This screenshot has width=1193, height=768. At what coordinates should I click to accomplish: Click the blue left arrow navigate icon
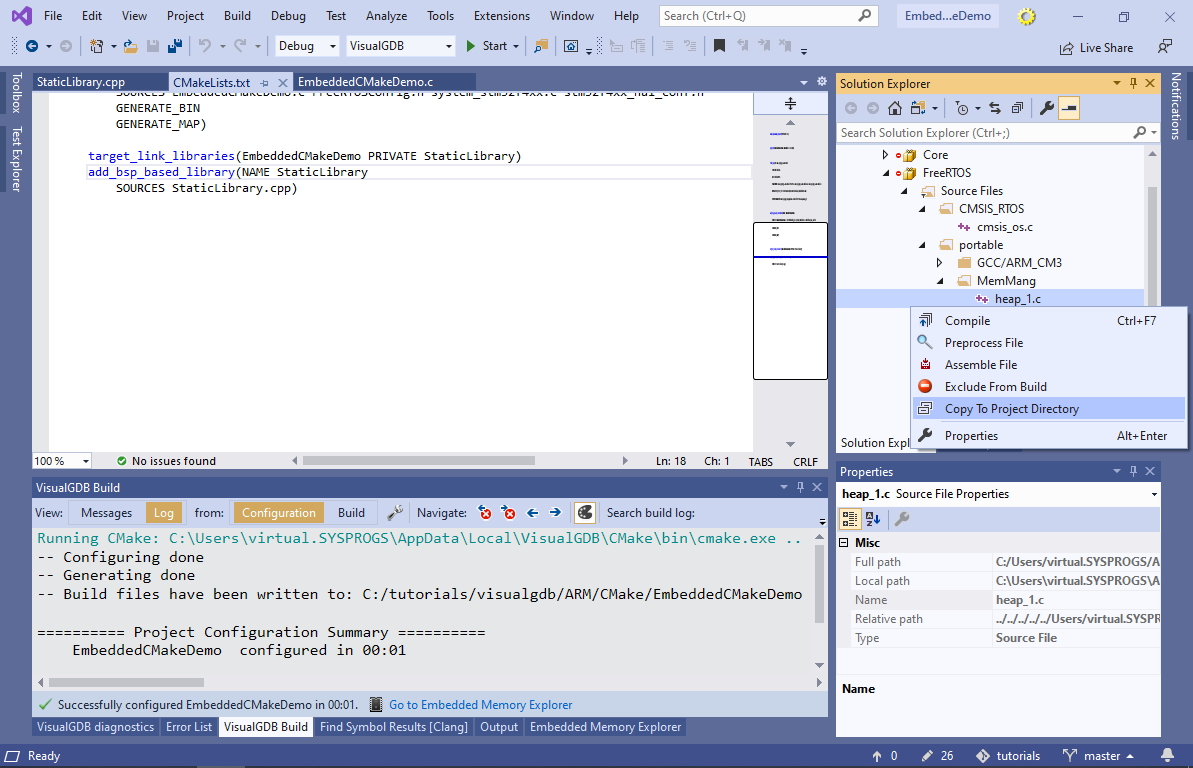533,513
